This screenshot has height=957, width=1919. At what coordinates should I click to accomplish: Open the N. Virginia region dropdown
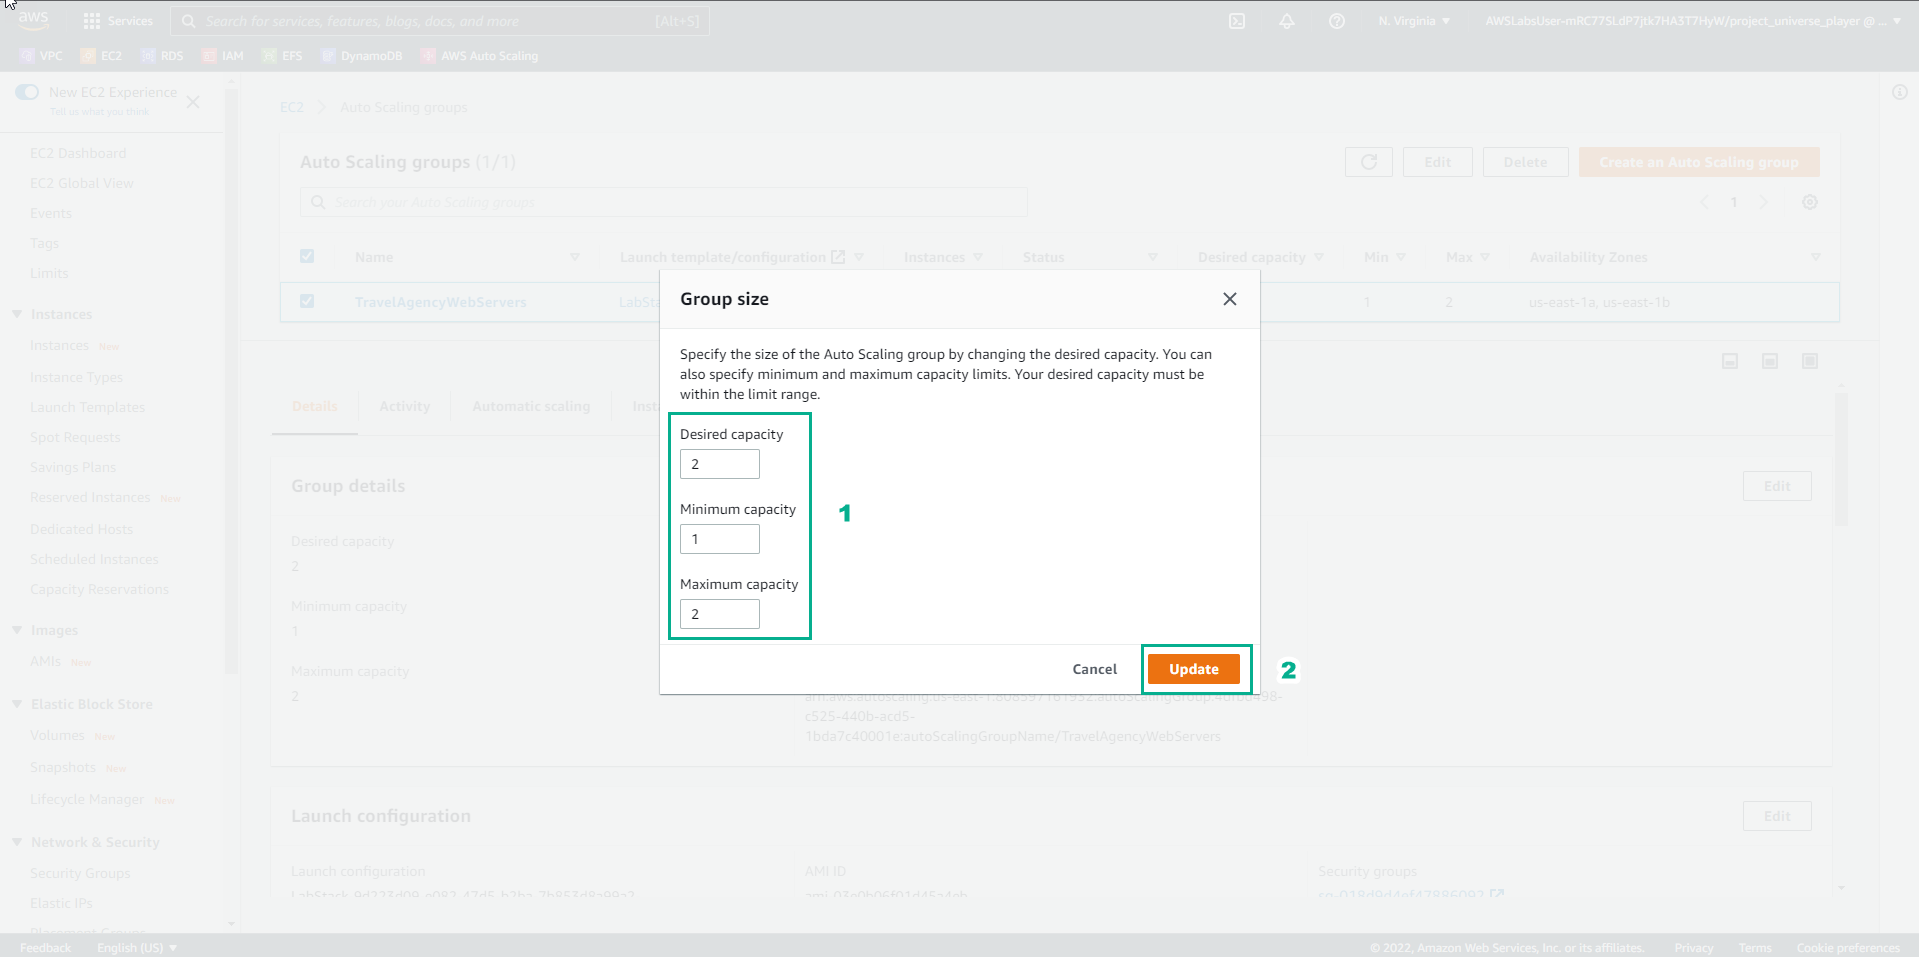(1414, 21)
